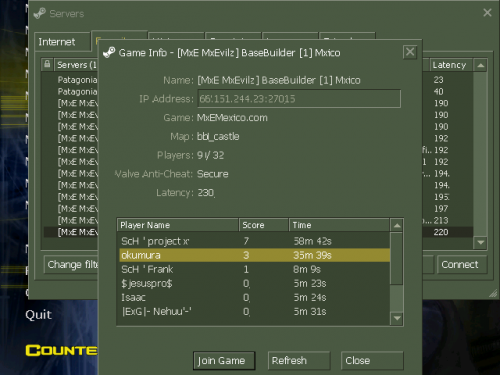Click the player list scrollbar thumb
Image resolution: width=500 pixels, height=375 pixels.
click(396, 259)
